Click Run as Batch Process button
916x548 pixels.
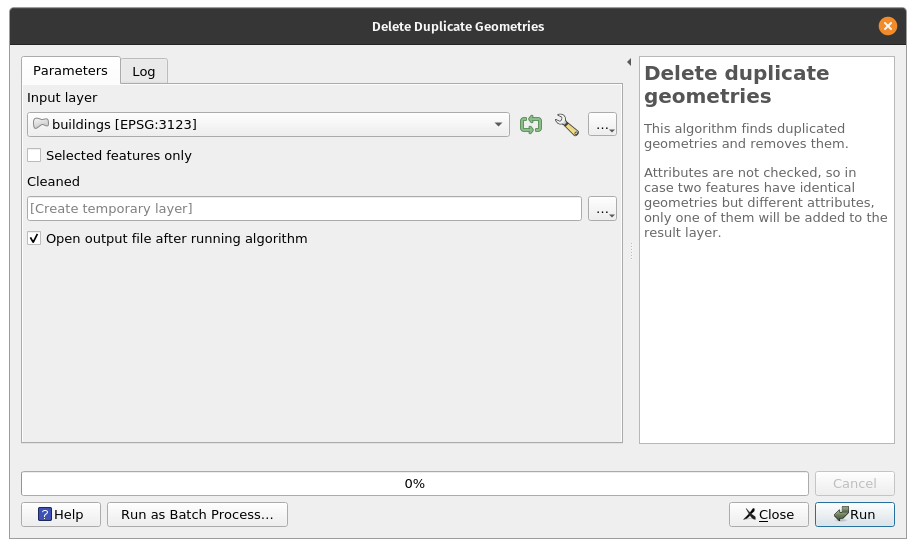click(x=197, y=514)
